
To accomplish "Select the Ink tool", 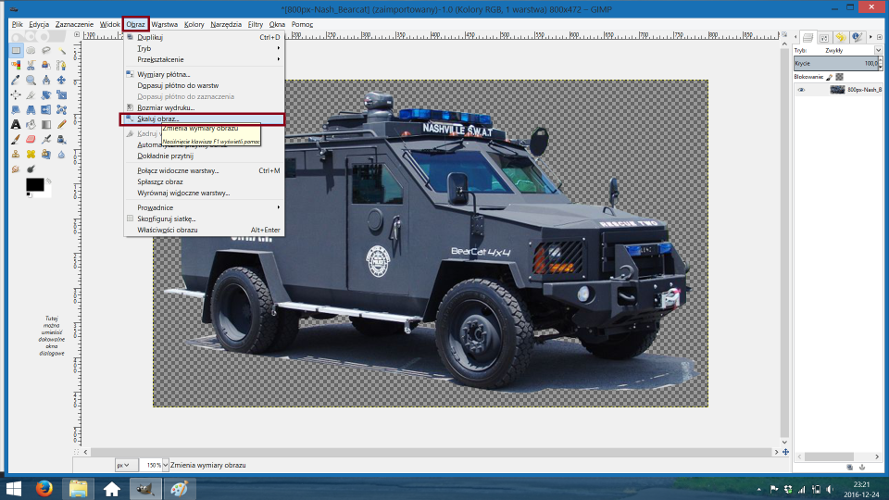I will [62, 139].
